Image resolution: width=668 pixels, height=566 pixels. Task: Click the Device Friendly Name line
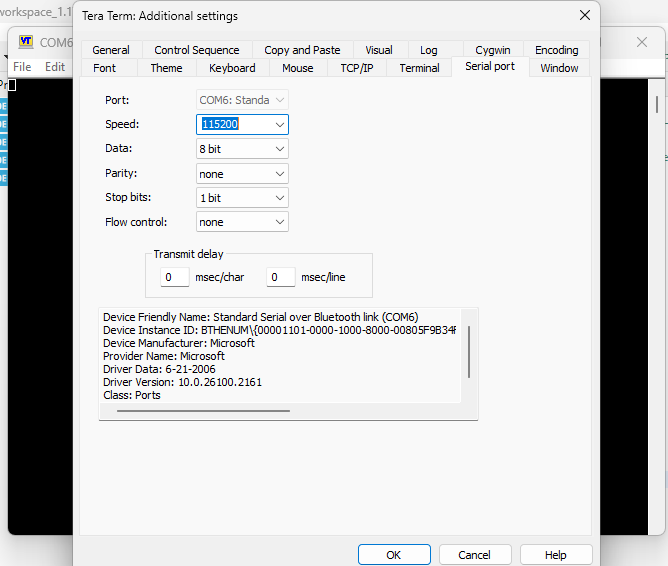pos(261,317)
